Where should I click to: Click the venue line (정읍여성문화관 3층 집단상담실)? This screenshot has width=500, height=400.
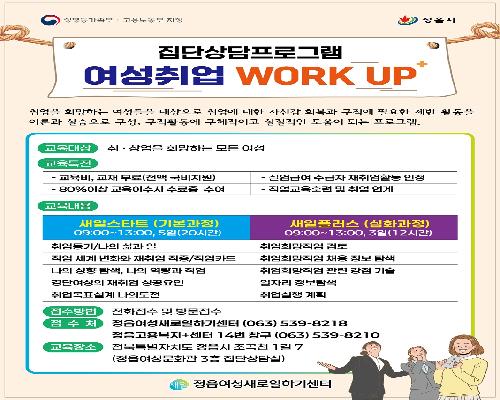[x=199, y=359]
